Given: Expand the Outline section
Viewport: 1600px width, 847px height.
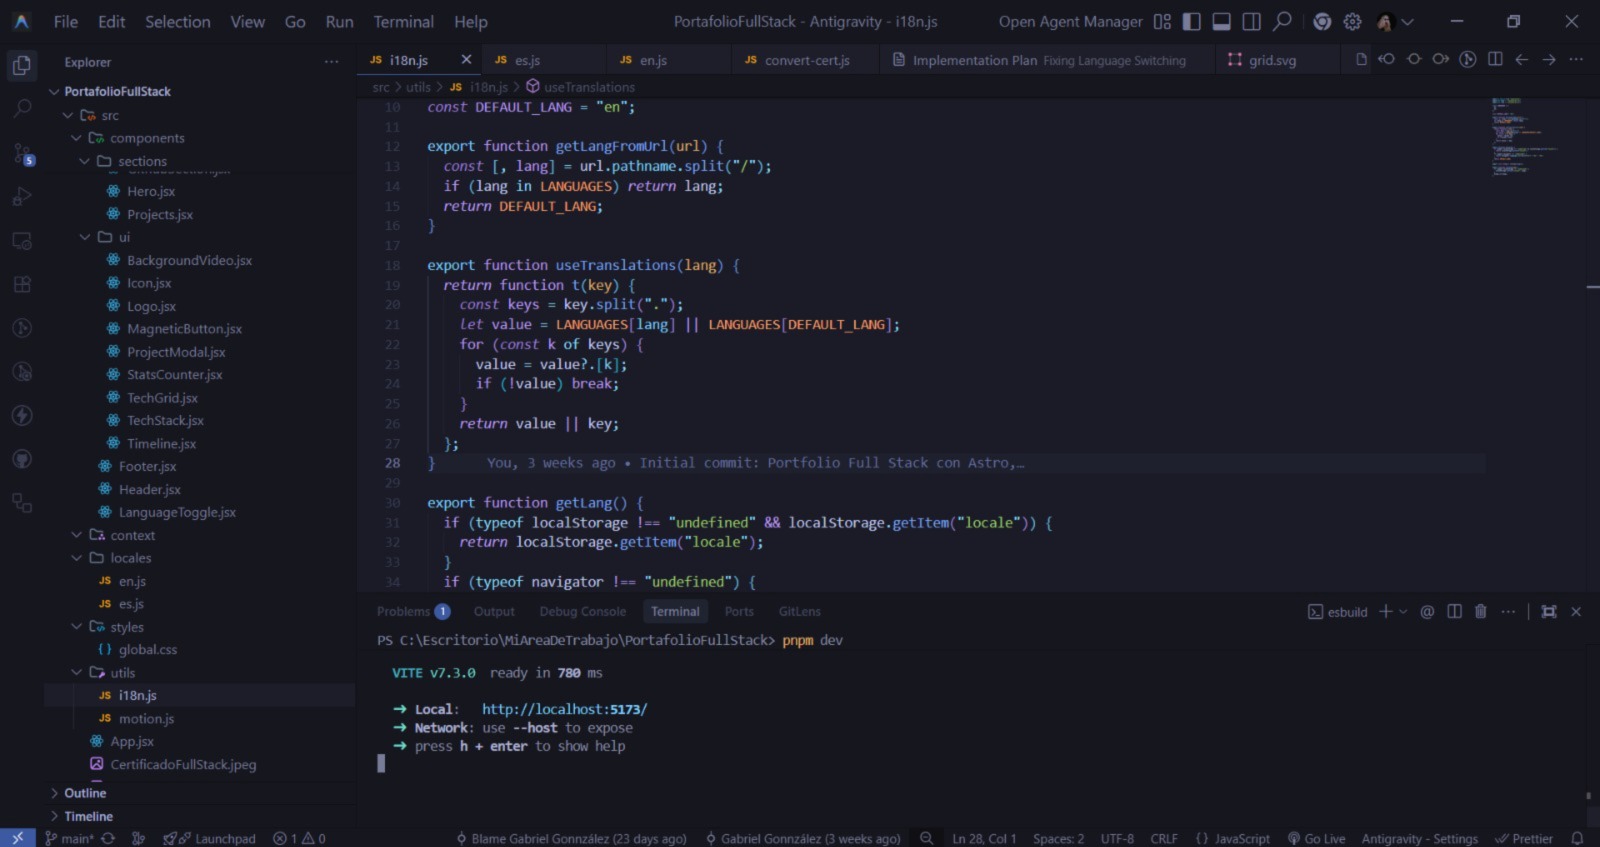Looking at the screenshot, I should click(x=85, y=793).
